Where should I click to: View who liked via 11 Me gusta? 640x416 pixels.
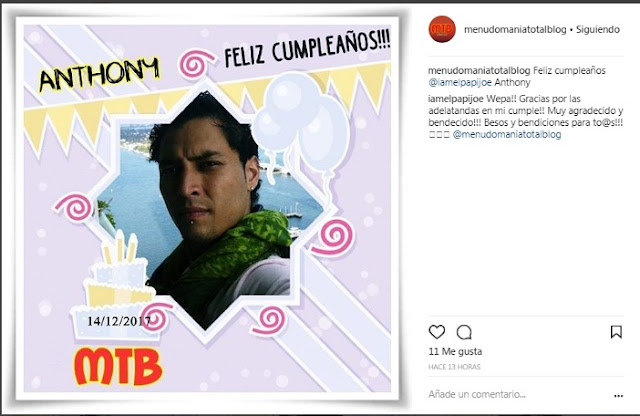pos(455,351)
